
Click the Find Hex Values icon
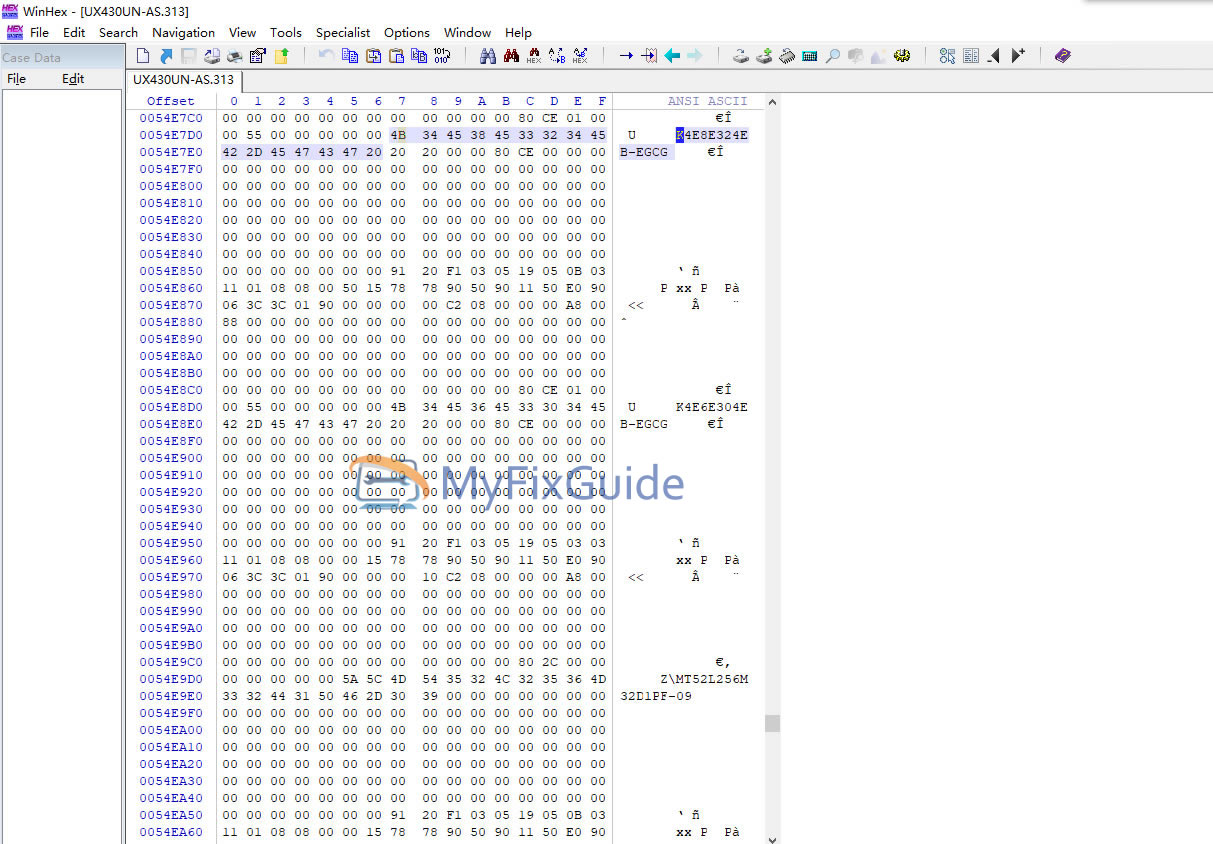pyautogui.click(x=534, y=56)
